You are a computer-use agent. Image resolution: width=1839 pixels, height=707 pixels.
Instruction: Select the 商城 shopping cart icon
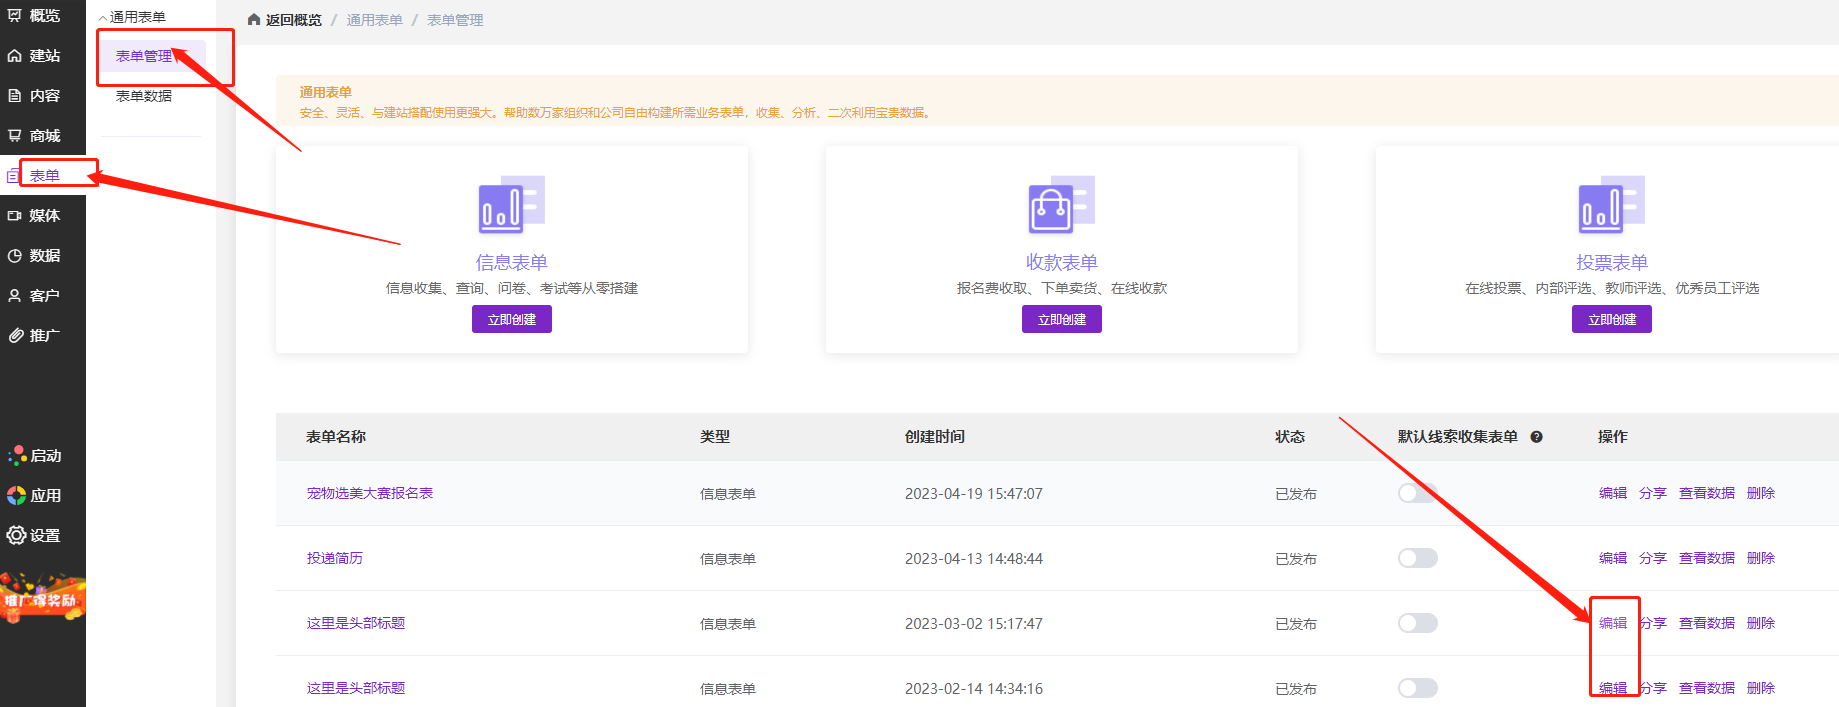15,136
